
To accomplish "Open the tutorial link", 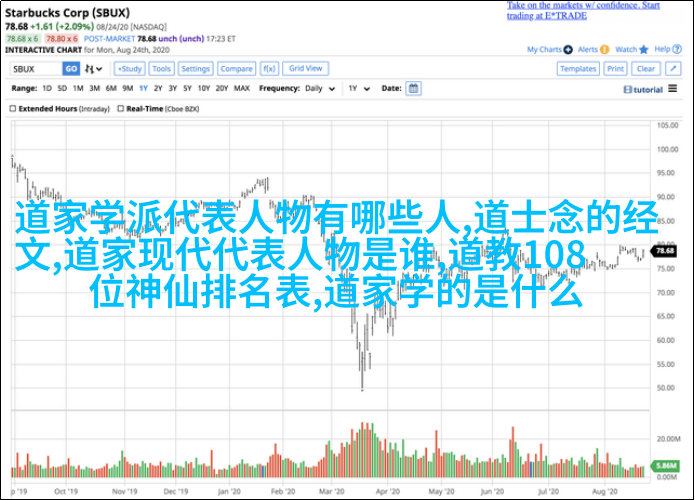I will (643, 90).
